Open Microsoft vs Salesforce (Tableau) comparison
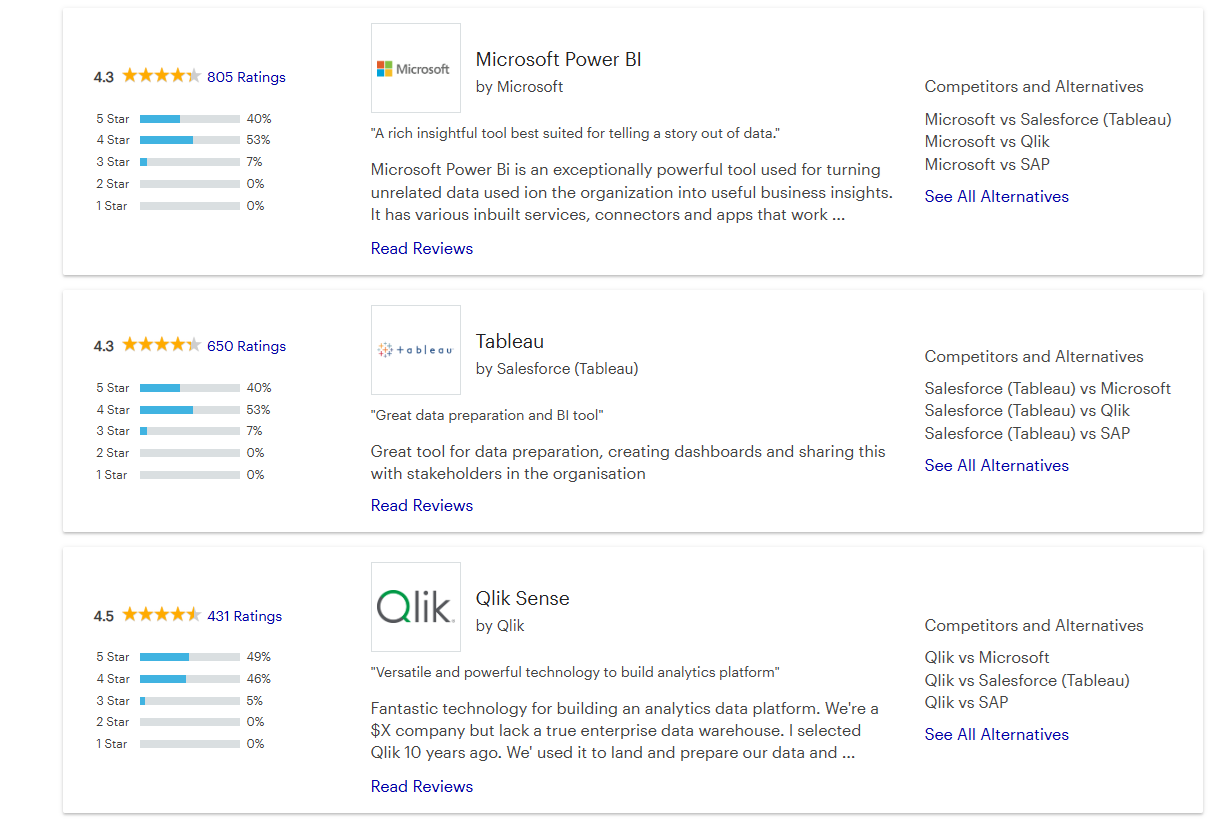The image size is (1221, 820). coord(1048,119)
